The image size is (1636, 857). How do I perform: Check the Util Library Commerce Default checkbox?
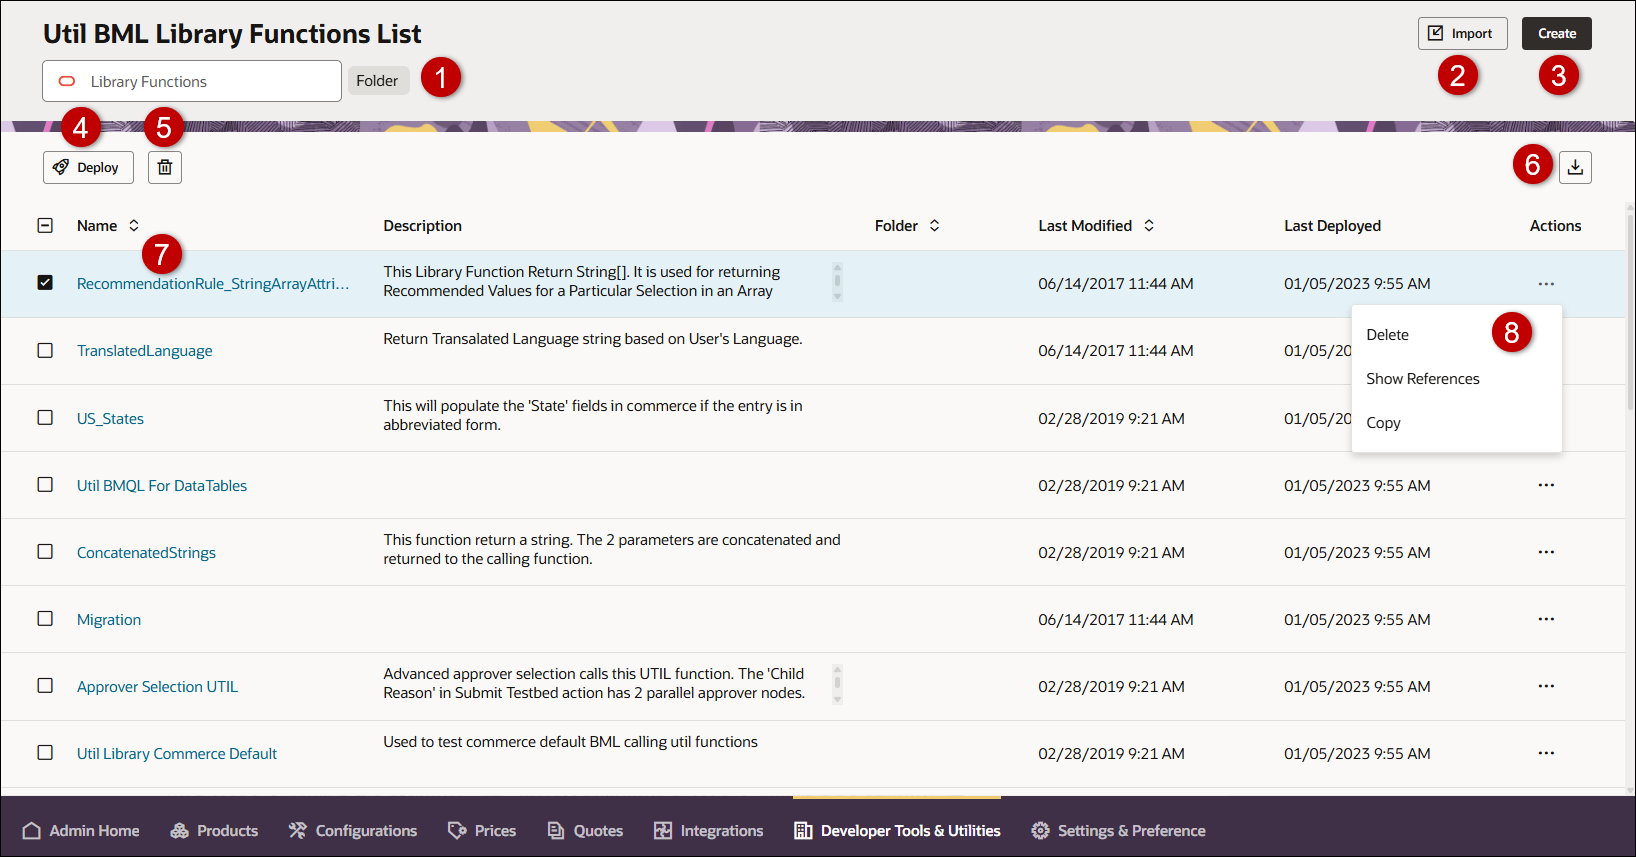click(45, 752)
